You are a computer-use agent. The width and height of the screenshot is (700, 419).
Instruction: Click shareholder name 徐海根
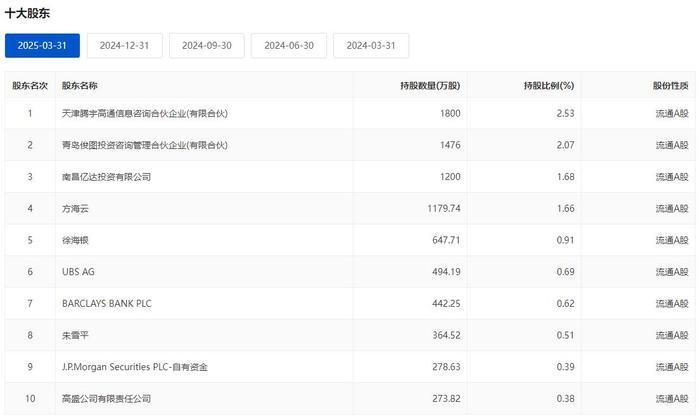(76, 241)
